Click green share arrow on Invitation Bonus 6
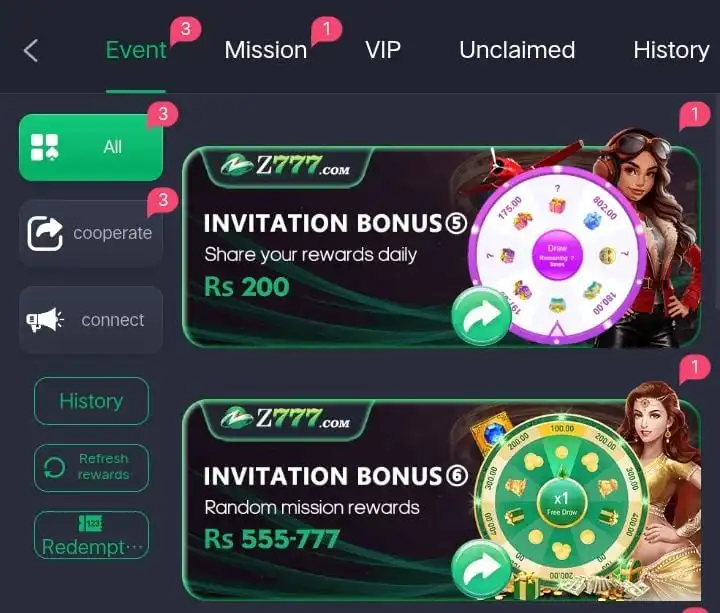720x613 pixels. pyautogui.click(x=481, y=569)
